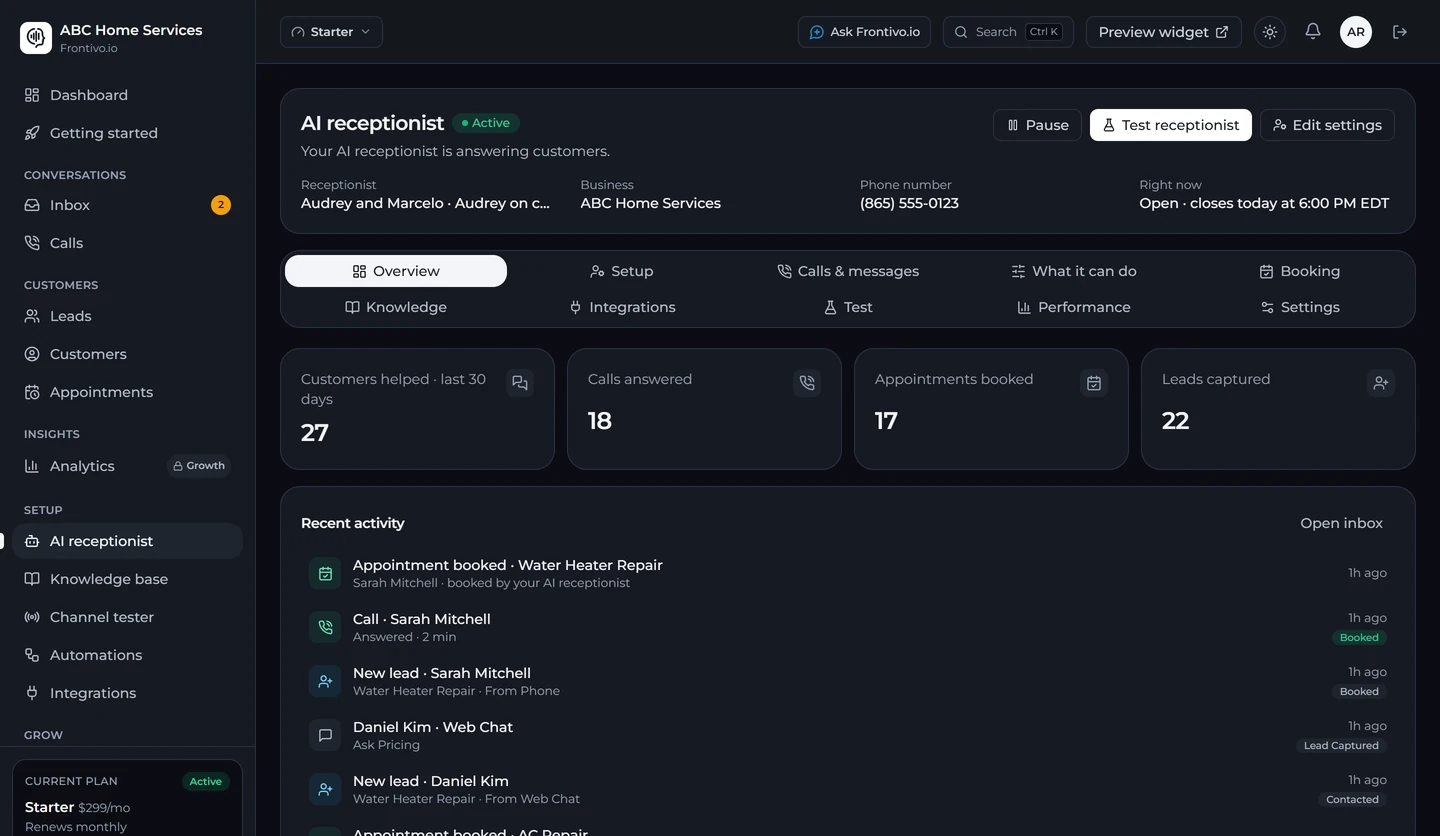
Task: Open the Calls & messages tab
Action: [848, 271]
